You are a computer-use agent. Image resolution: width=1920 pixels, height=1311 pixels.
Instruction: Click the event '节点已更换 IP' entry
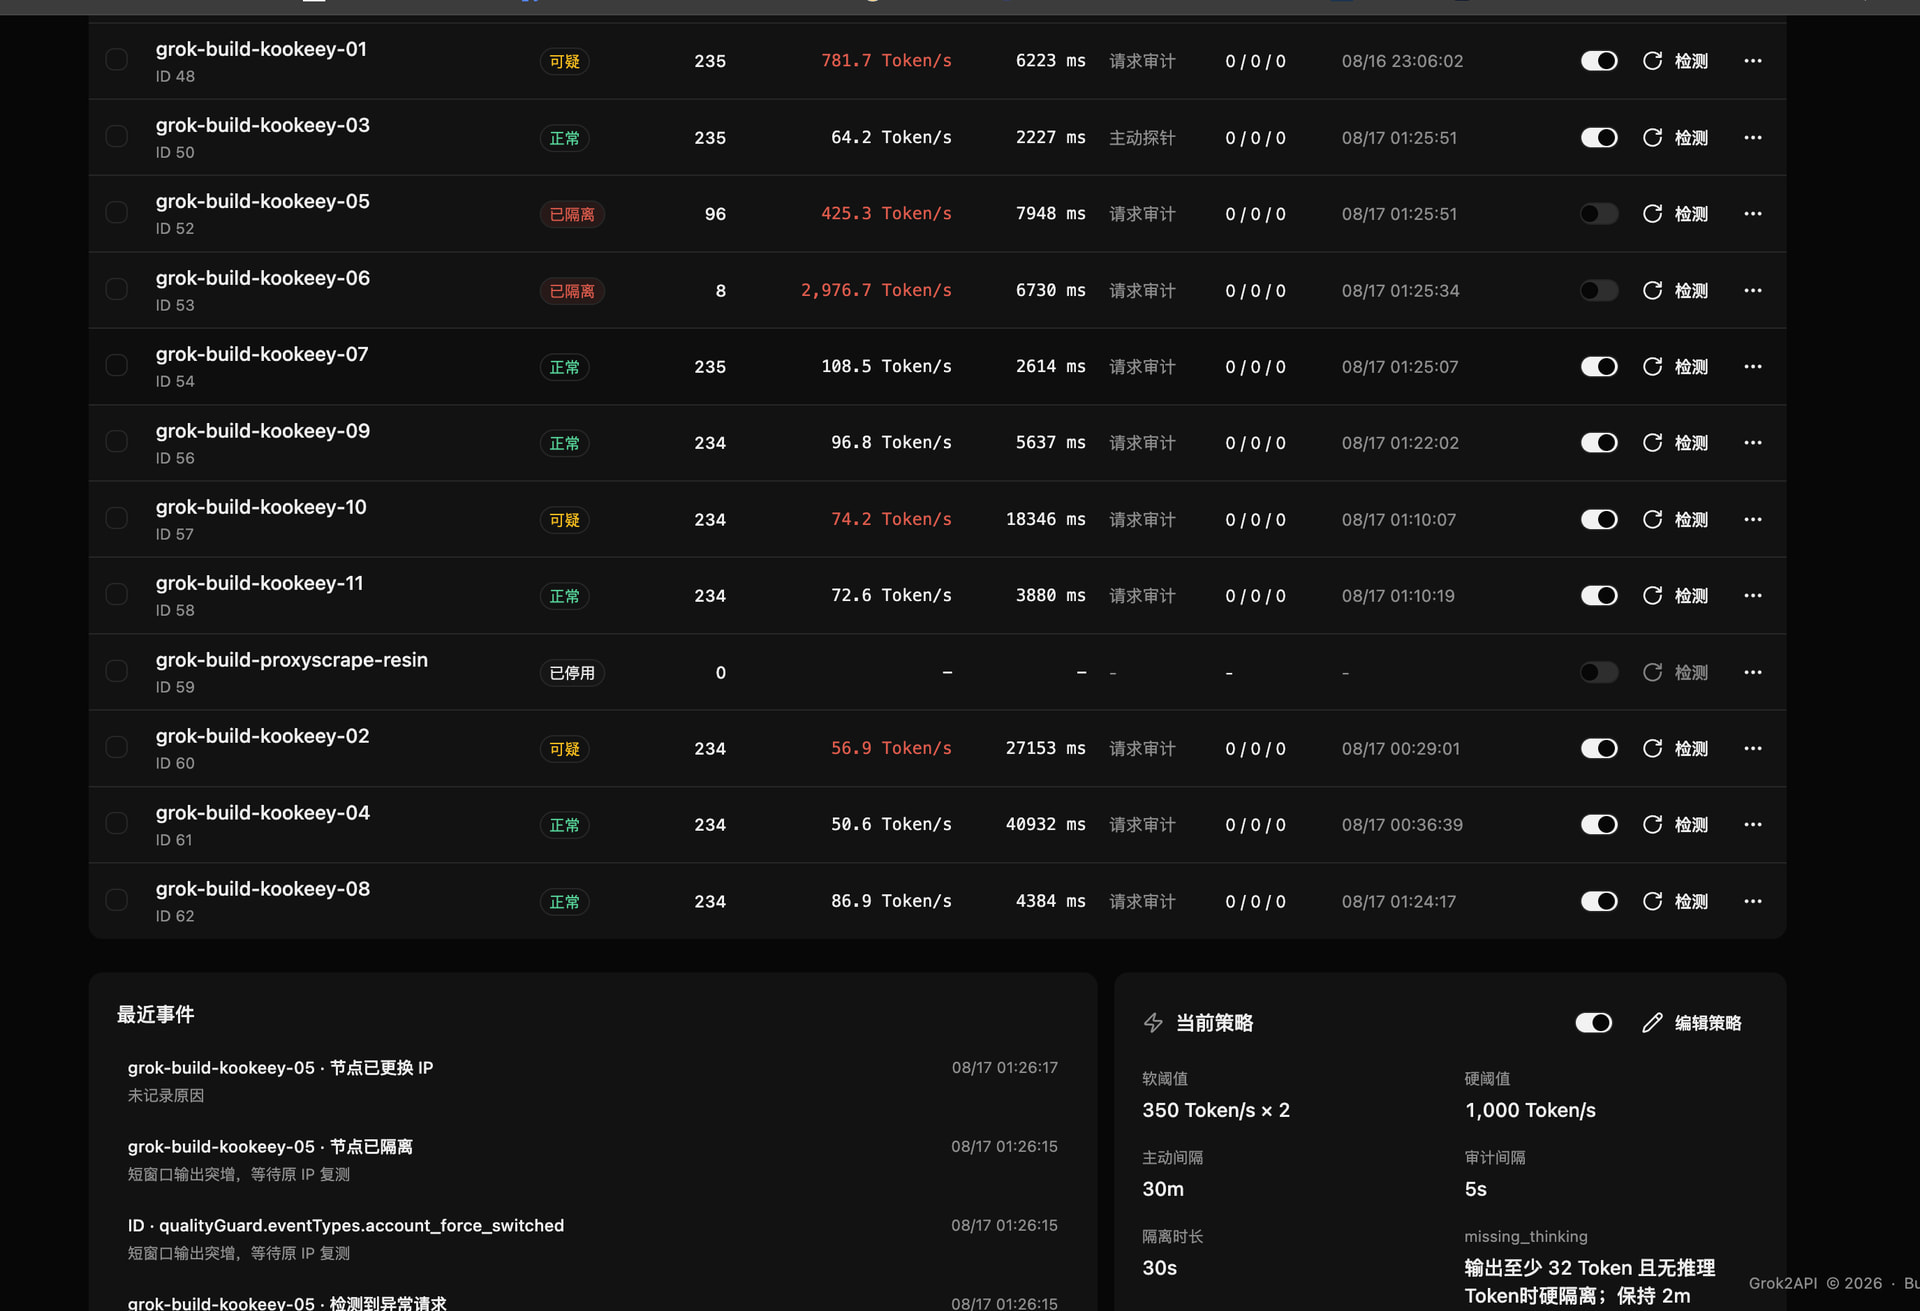coord(592,1081)
